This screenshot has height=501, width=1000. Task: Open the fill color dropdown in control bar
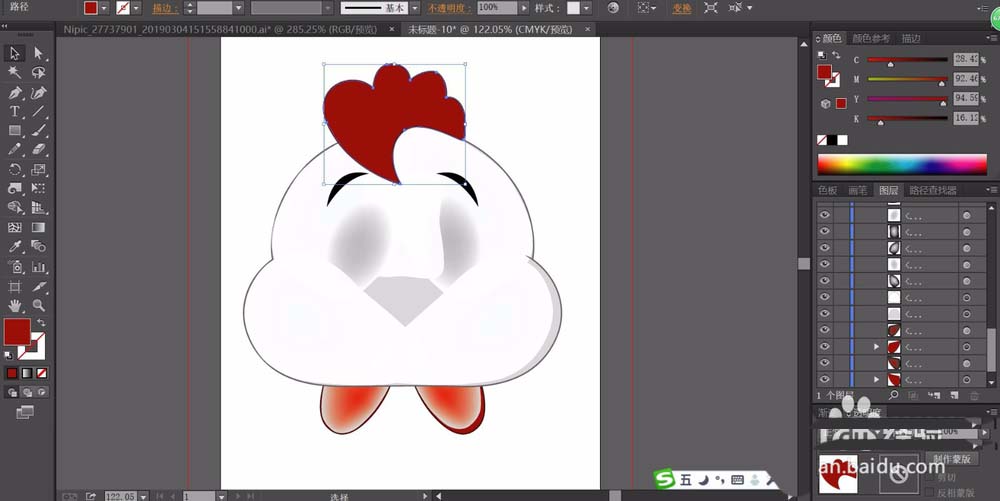pyautogui.click(x=105, y=8)
